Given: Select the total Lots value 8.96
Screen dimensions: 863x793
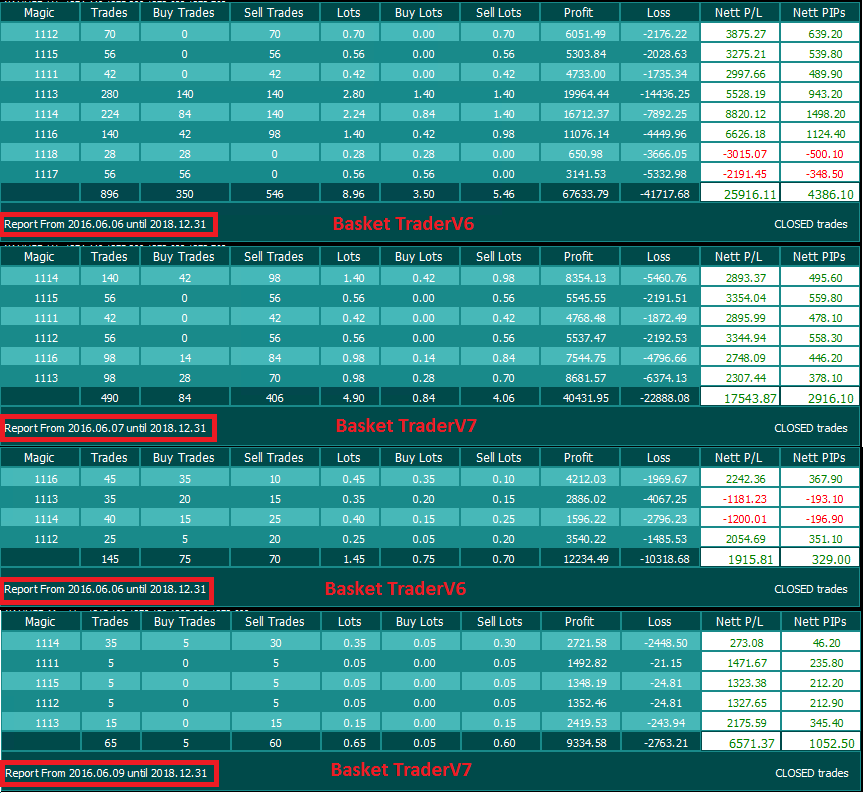Looking at the screenshot, I should pyautogui.click(x=349, y=194).
